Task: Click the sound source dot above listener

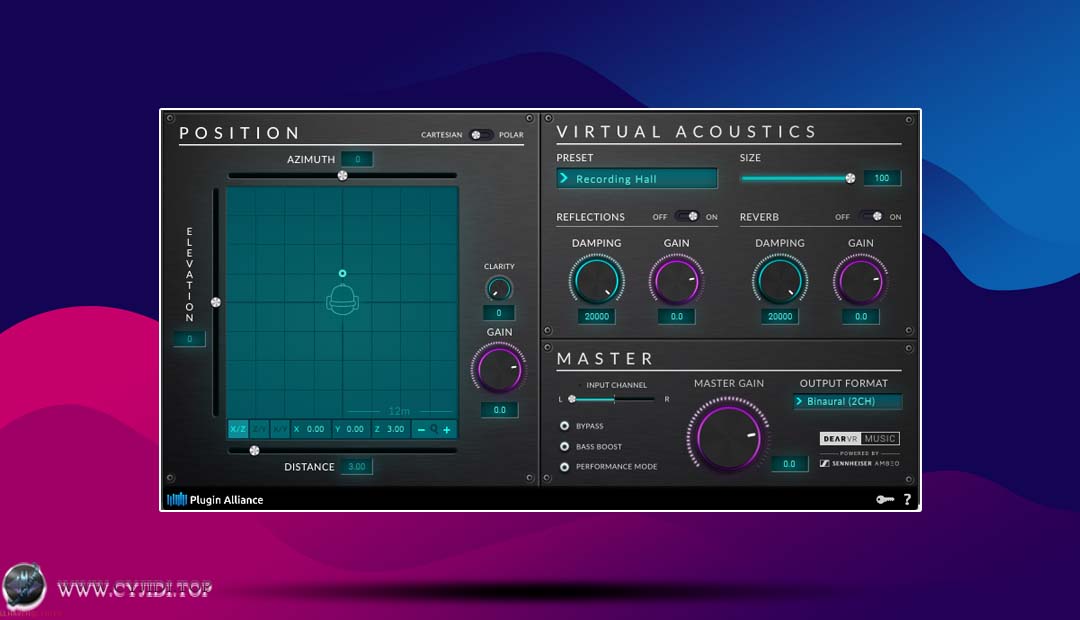Action: (342, 273)
